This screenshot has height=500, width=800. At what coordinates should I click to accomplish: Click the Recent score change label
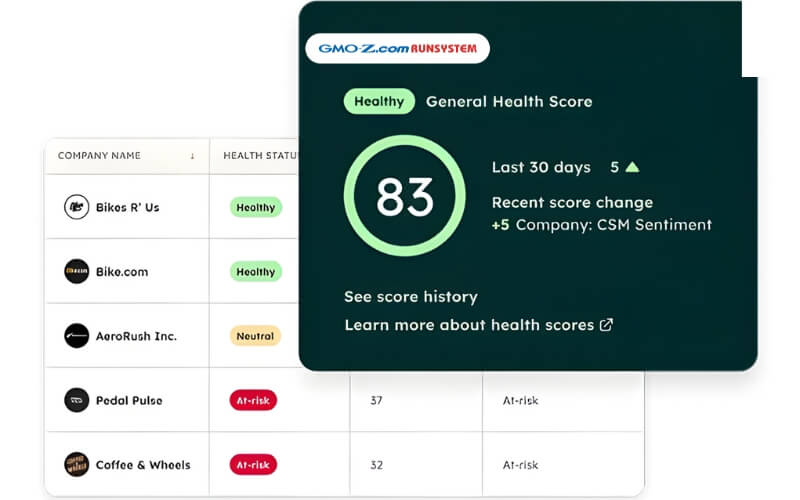tap(572, 203)
